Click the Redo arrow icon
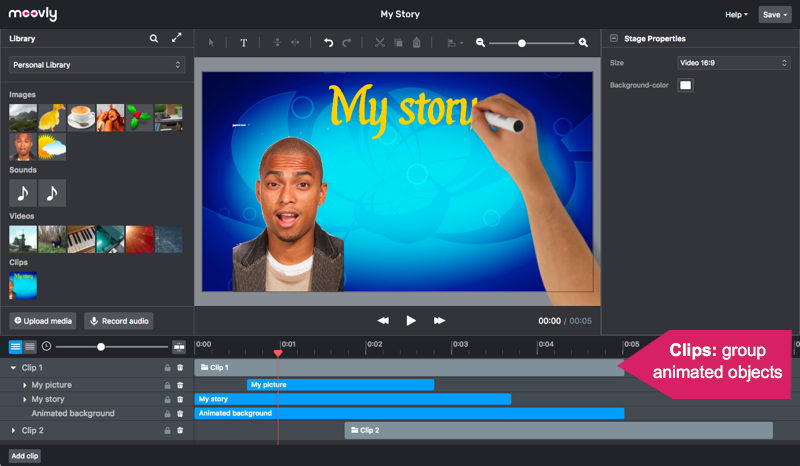 click(347, 43)
